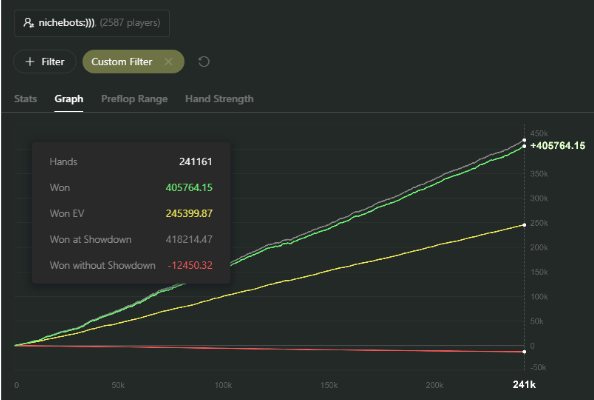Open the Preflop Range tab
The image size is (594, 400).
pos(134,99)
